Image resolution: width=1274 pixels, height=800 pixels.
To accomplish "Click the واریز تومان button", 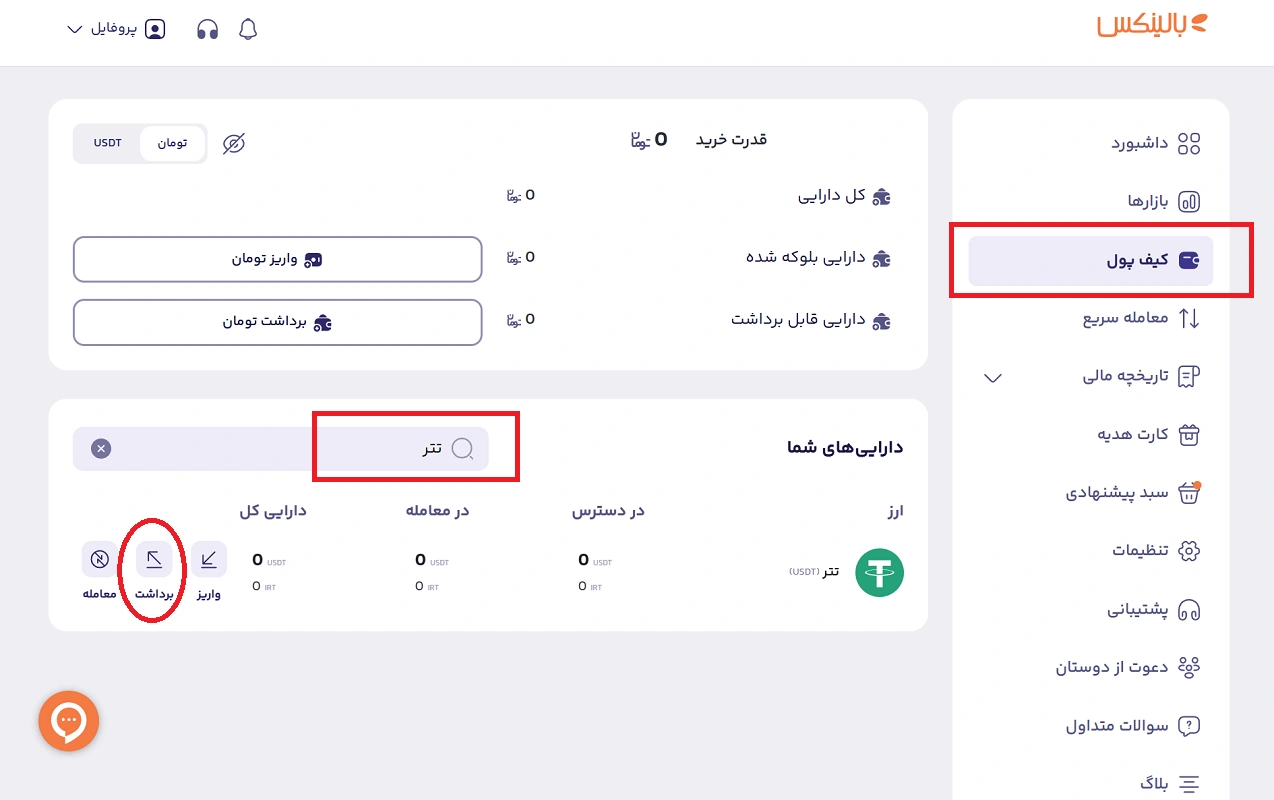I will (277, 259).
